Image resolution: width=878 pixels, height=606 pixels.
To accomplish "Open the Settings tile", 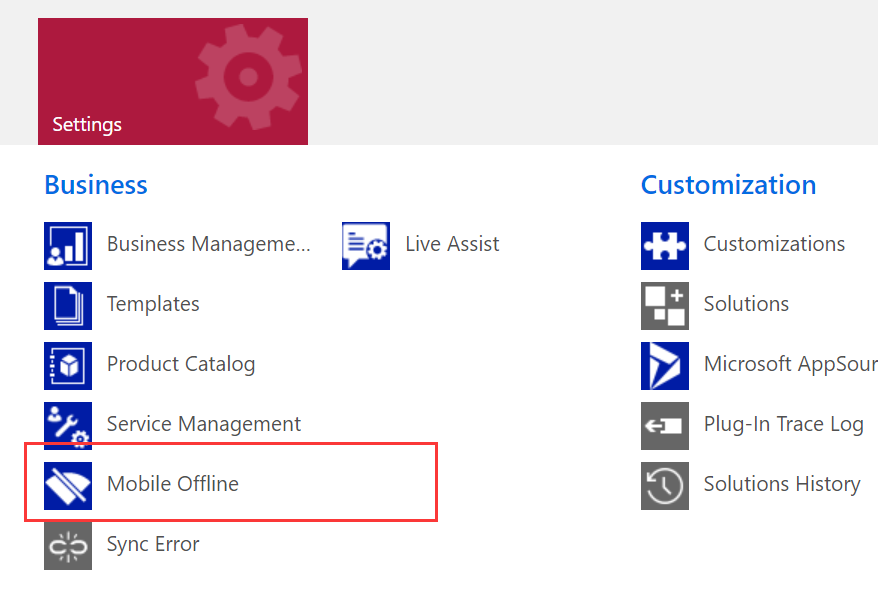I will pyautogui.click(x=172, y=81).
